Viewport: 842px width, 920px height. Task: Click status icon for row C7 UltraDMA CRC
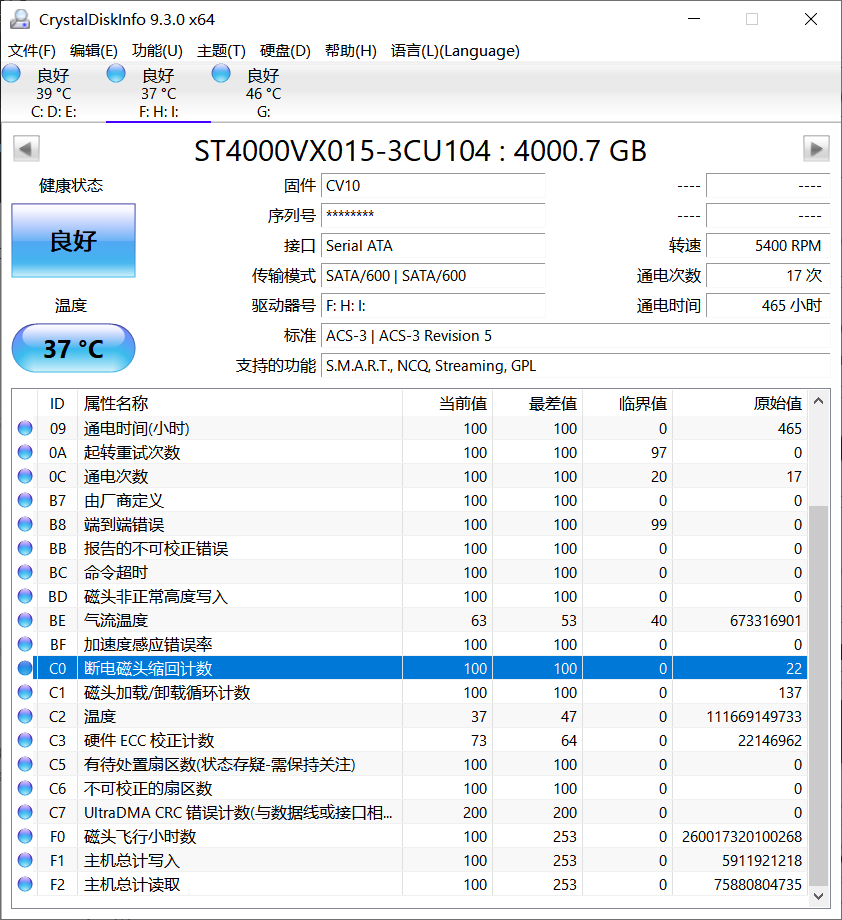25,812
